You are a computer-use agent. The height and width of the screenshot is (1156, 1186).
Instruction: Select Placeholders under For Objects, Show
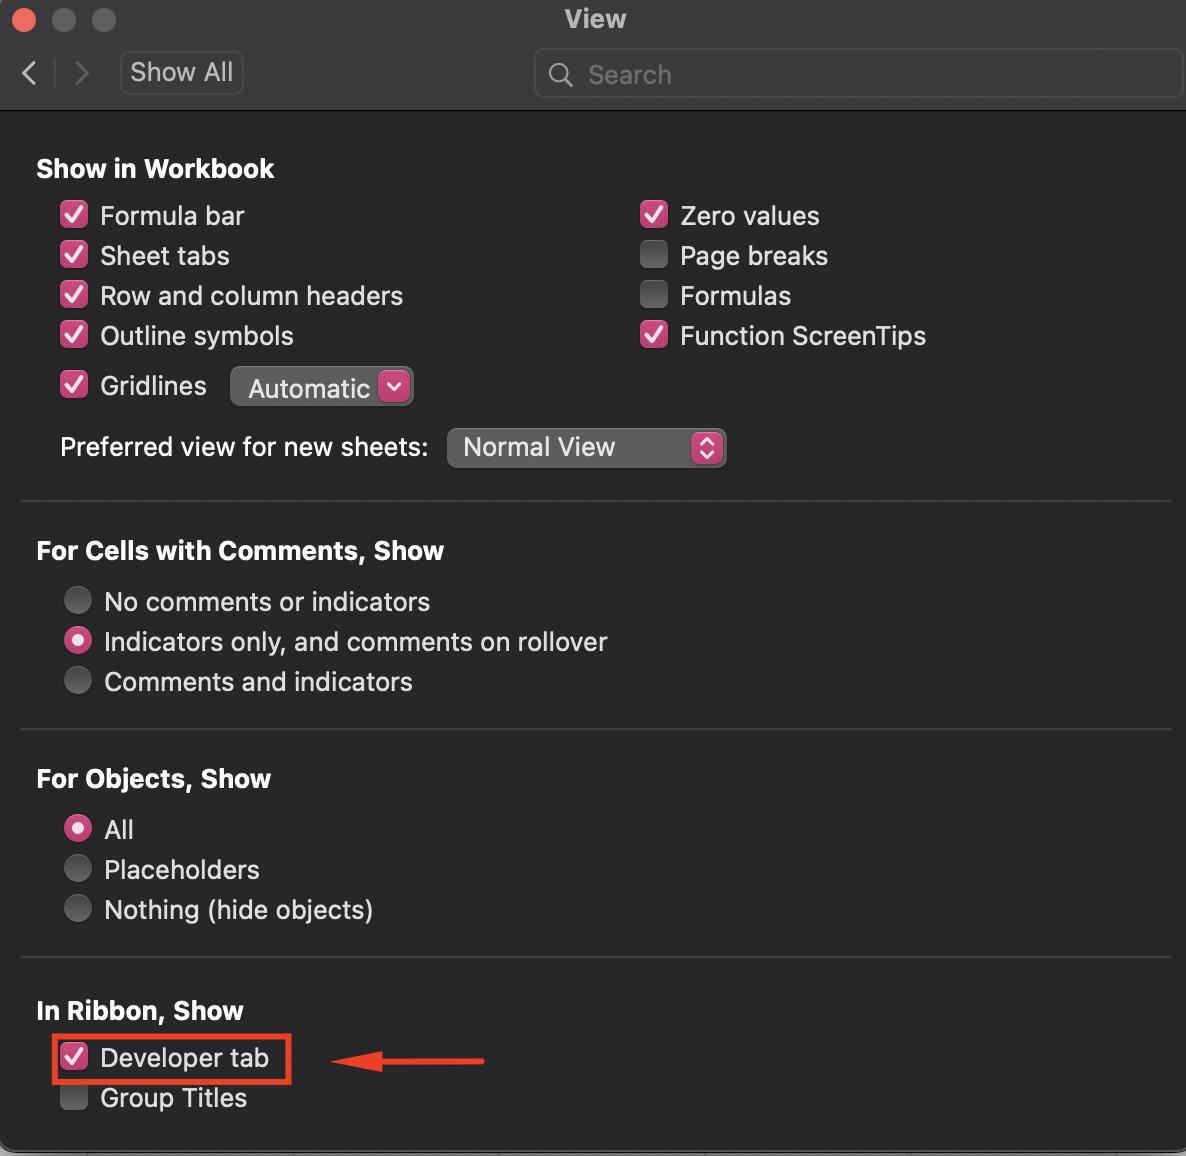click(78, 868)
